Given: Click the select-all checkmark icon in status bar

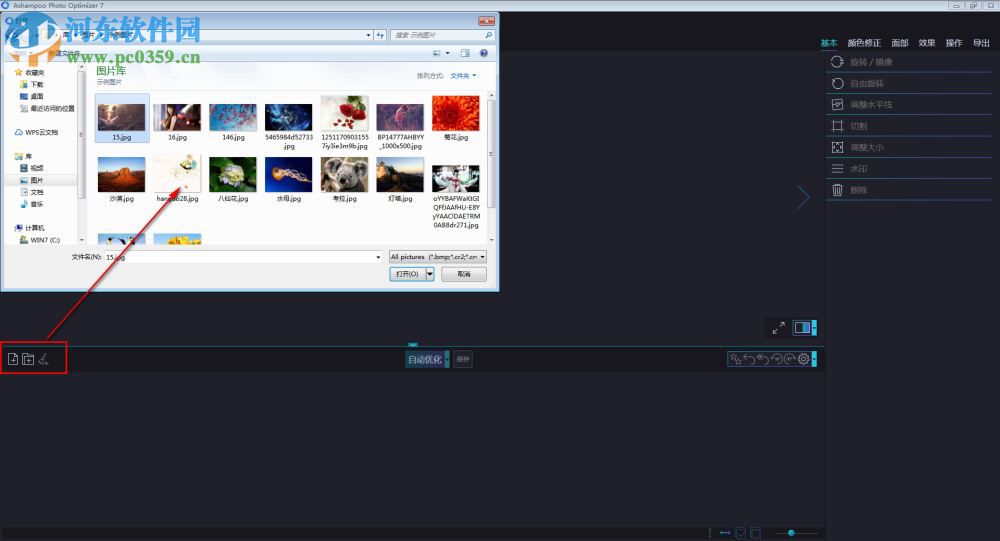Looking at the screenshot, I should (740, 533).
